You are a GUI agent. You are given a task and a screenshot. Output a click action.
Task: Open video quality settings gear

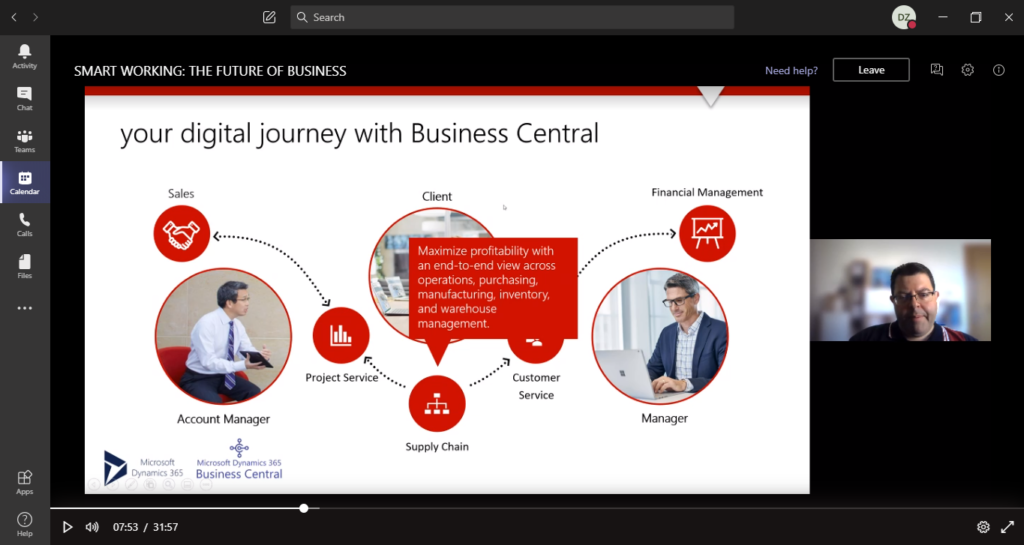pyautogui.click(x=983, y=527)
